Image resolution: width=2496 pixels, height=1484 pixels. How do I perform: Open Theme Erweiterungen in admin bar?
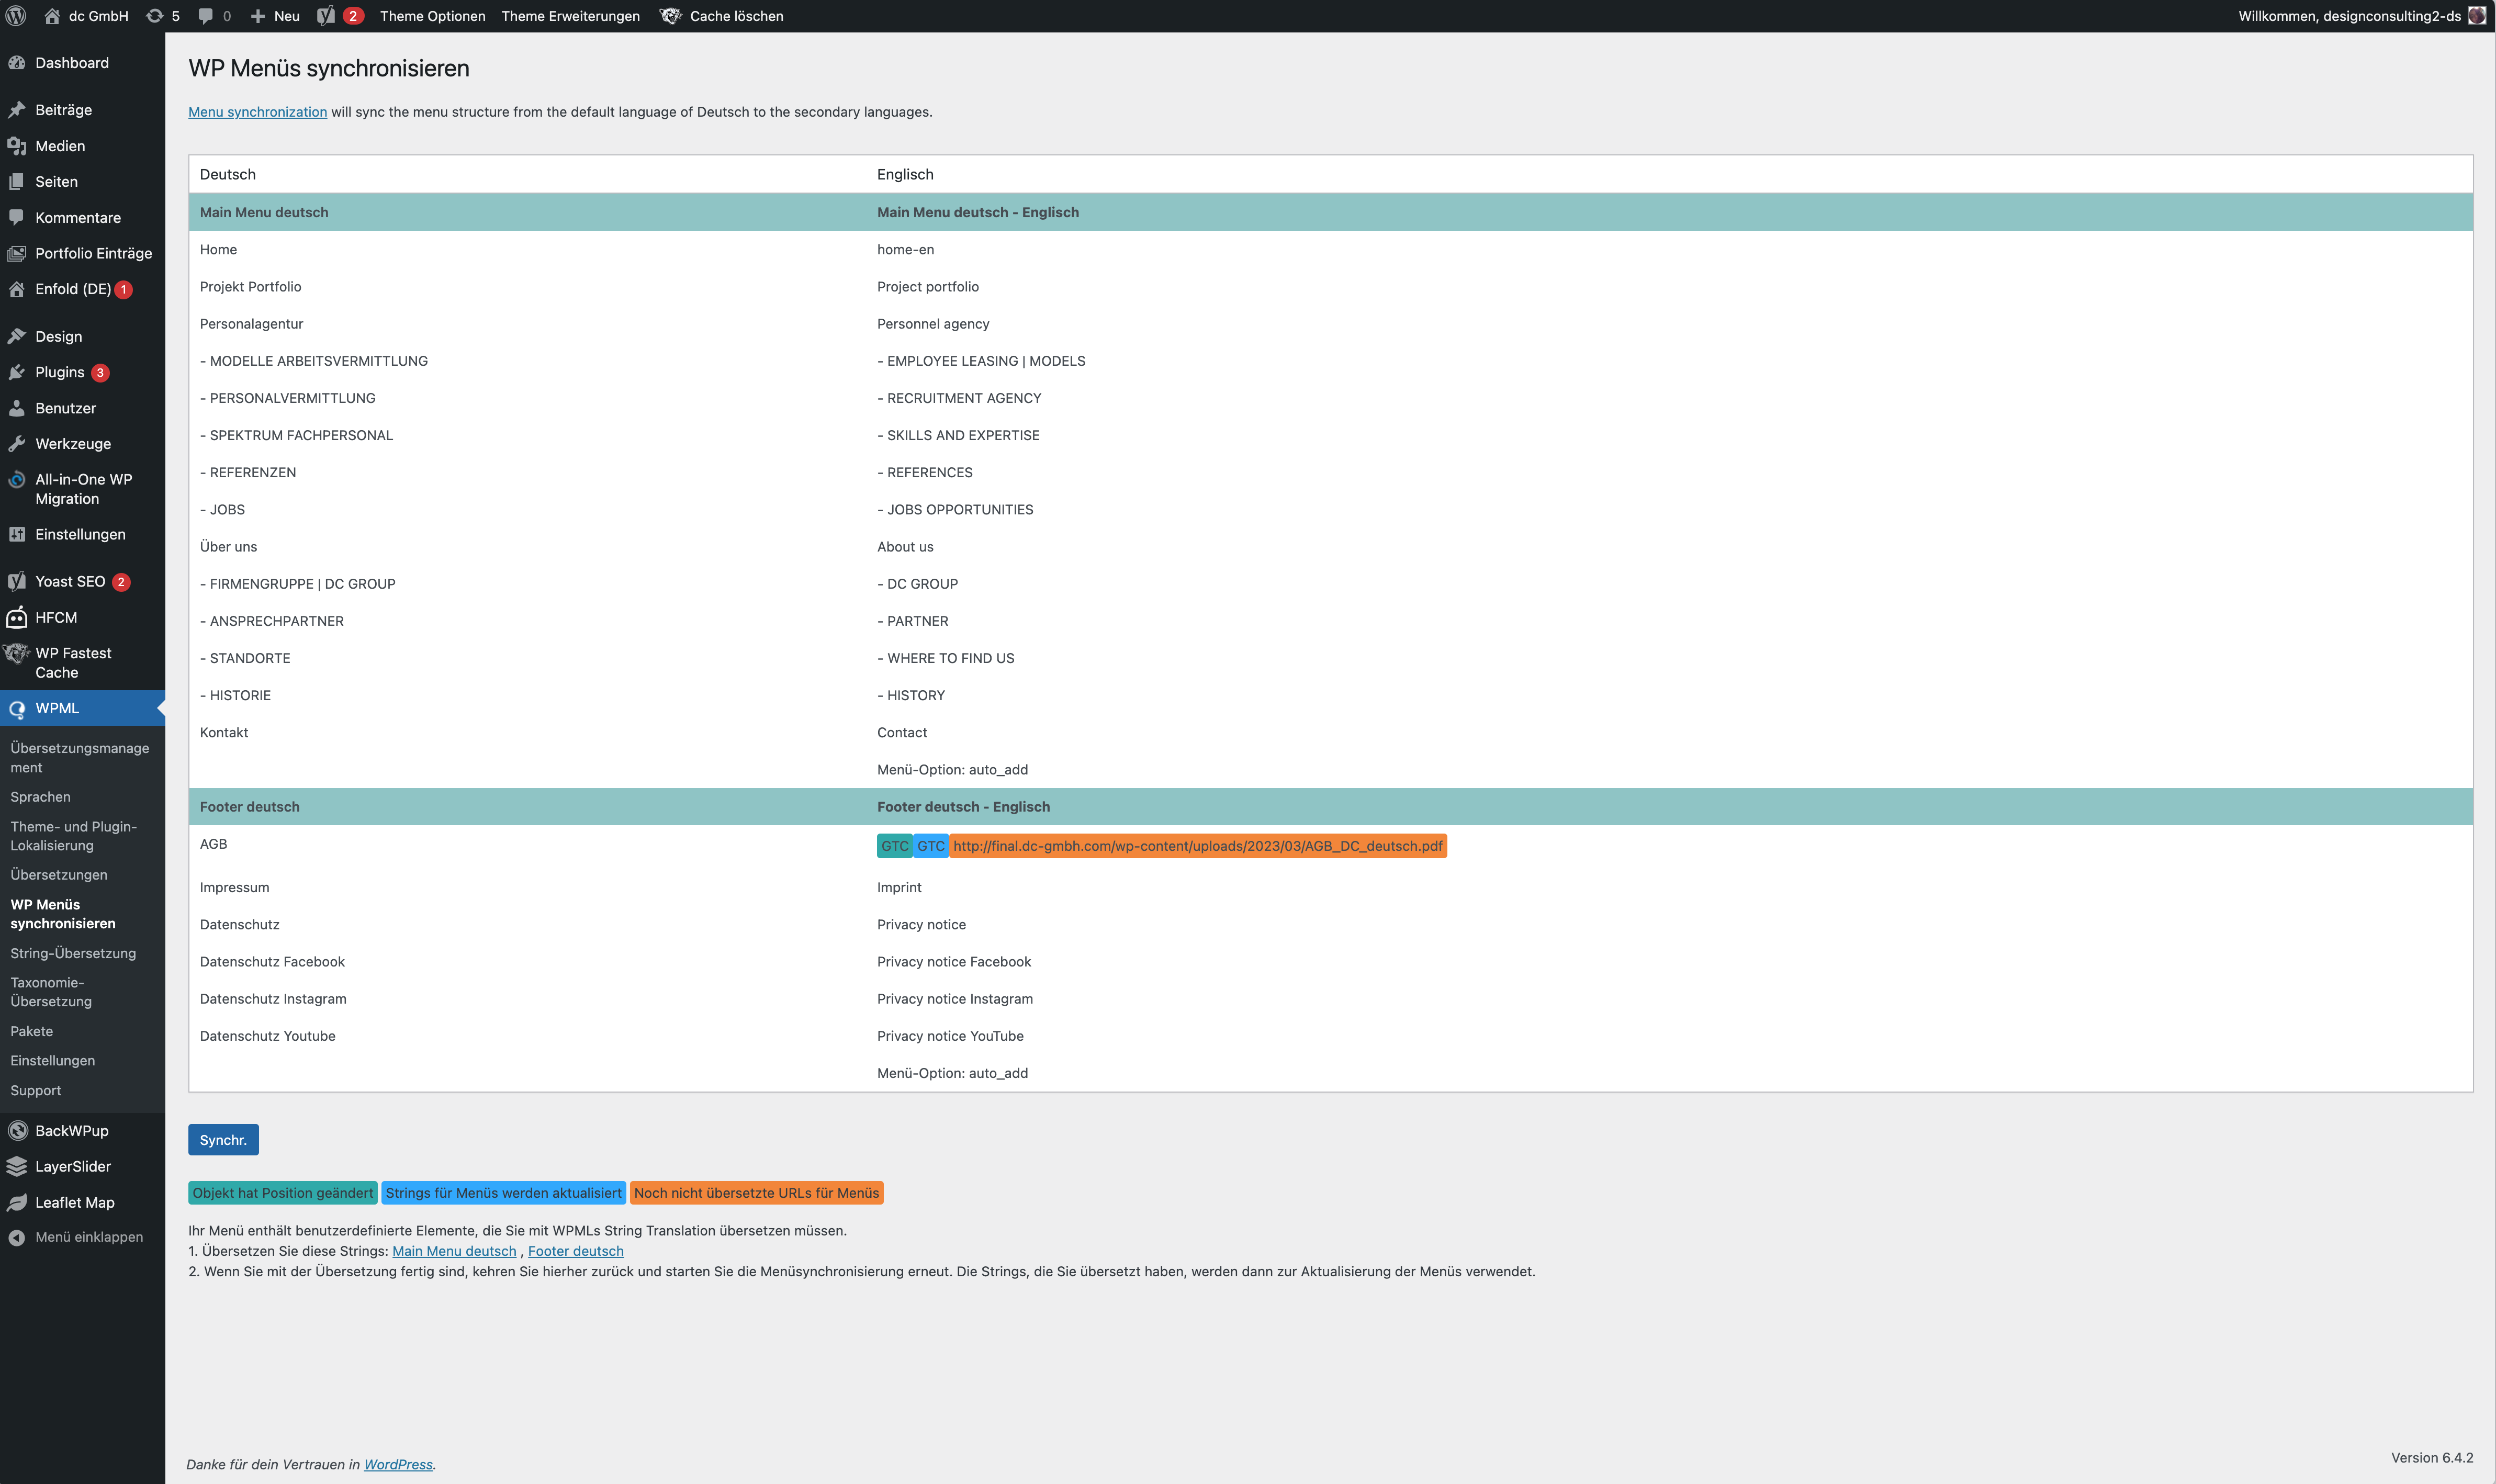click(570, 16)
